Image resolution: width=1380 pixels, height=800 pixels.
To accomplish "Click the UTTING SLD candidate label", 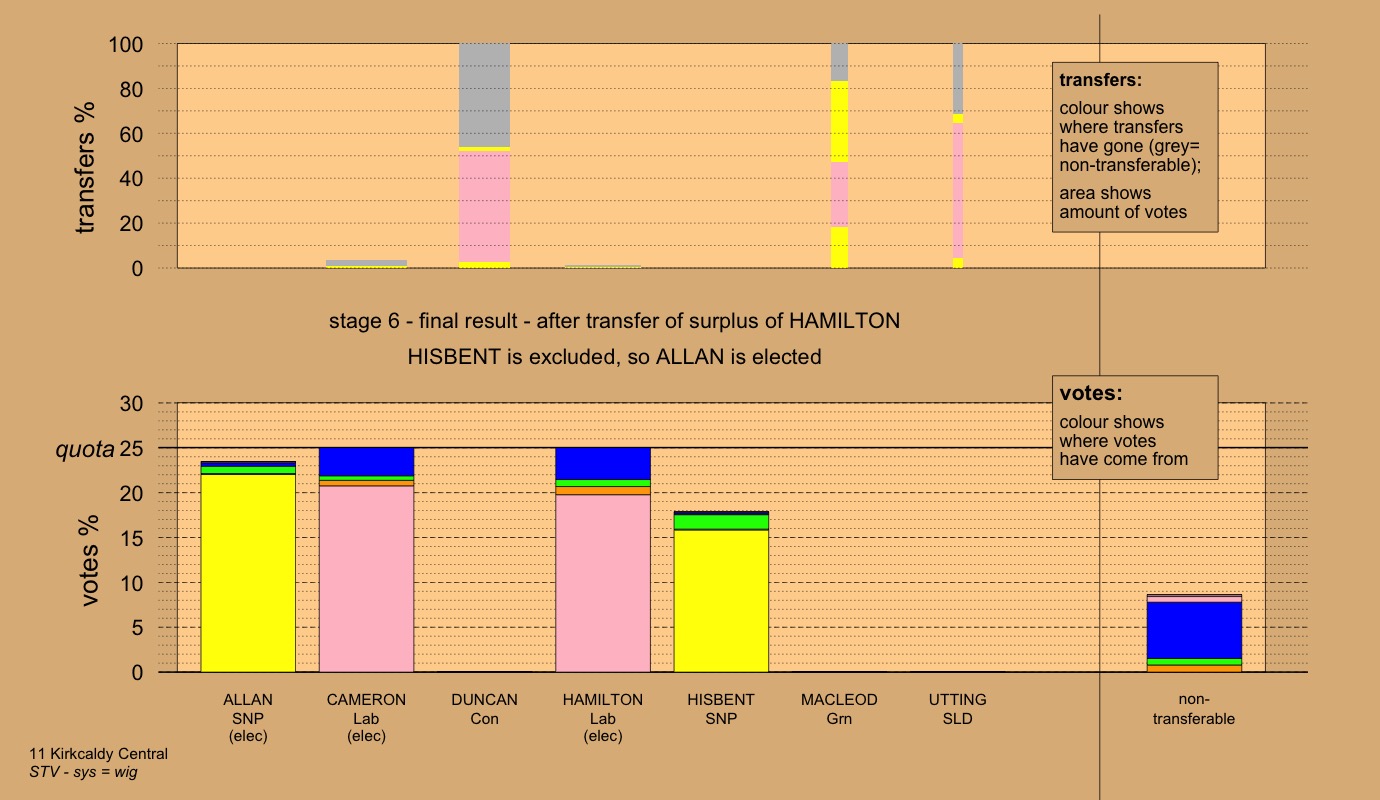I will tap(957, 709).
